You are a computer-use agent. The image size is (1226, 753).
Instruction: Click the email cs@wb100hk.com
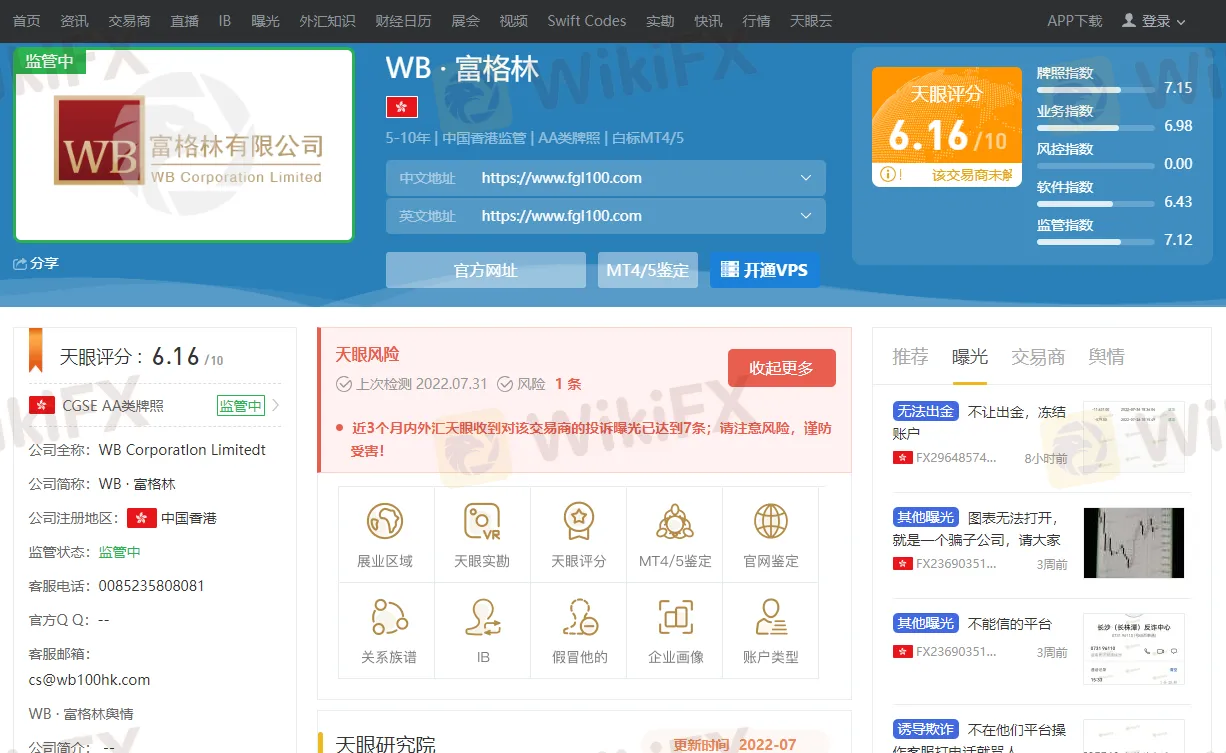point(89,680)
